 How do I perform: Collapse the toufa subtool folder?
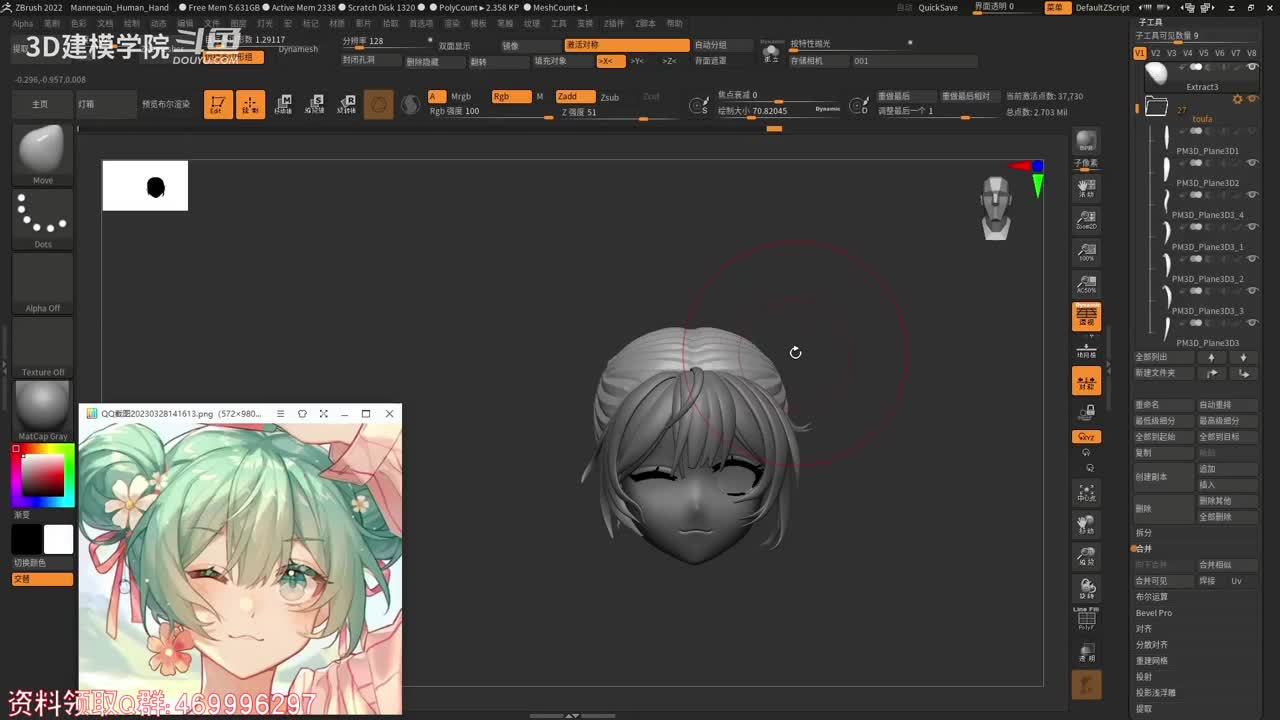tap(1157, 106)
